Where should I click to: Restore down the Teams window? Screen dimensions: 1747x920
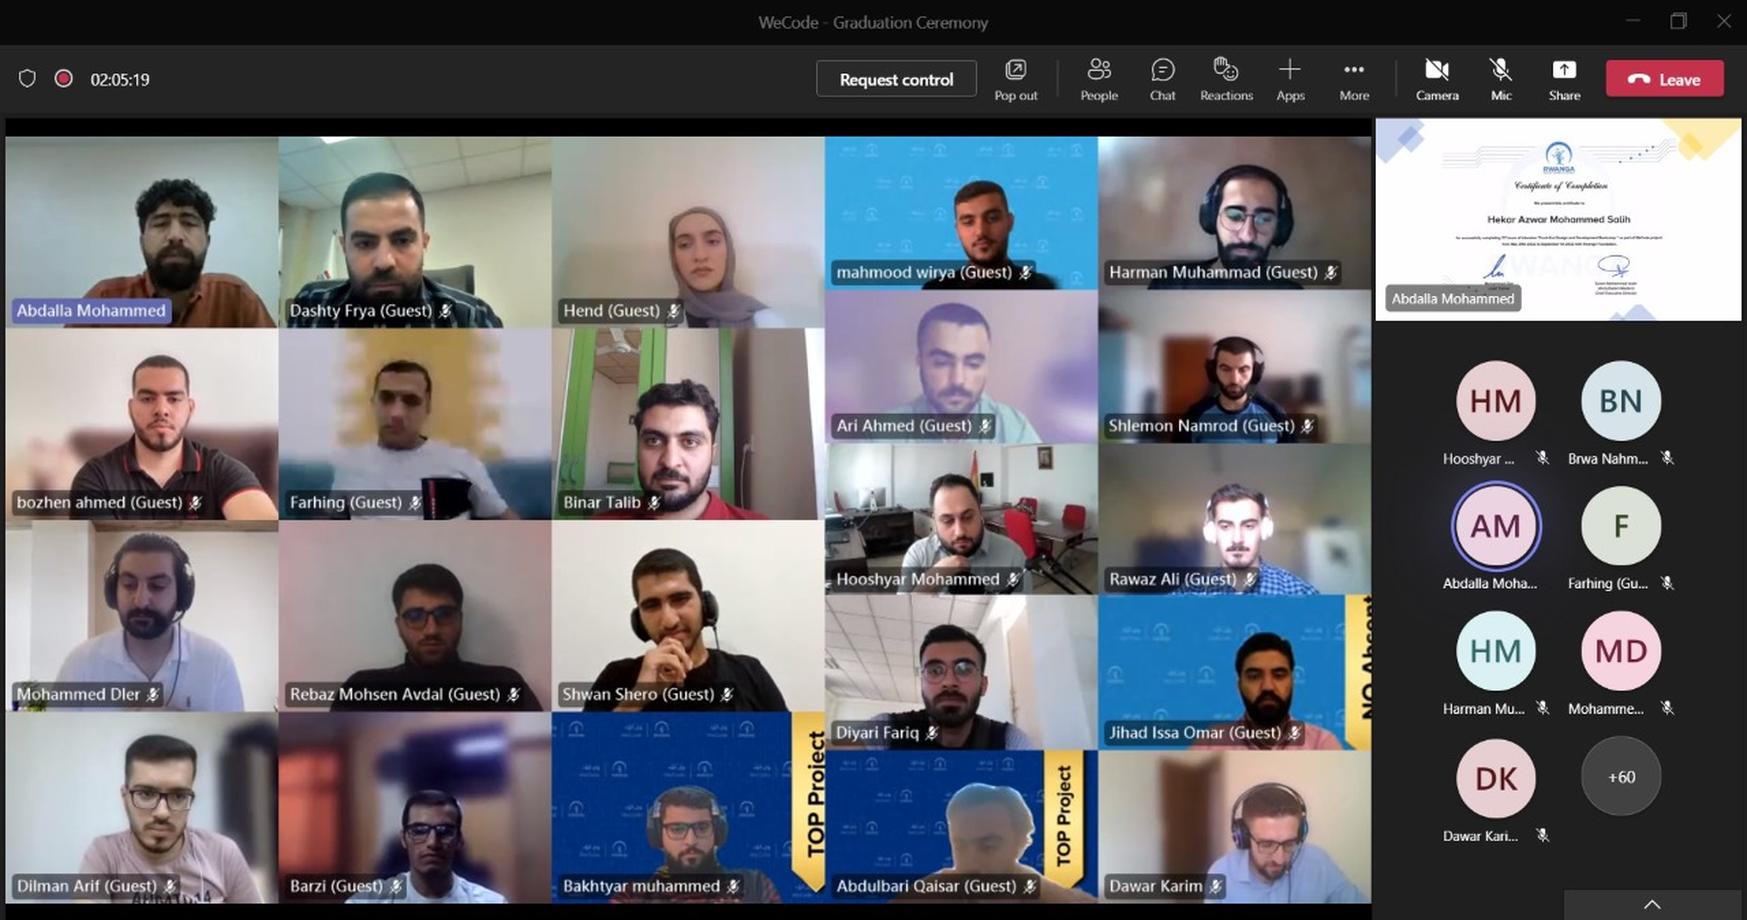[x=1678, y=22]
